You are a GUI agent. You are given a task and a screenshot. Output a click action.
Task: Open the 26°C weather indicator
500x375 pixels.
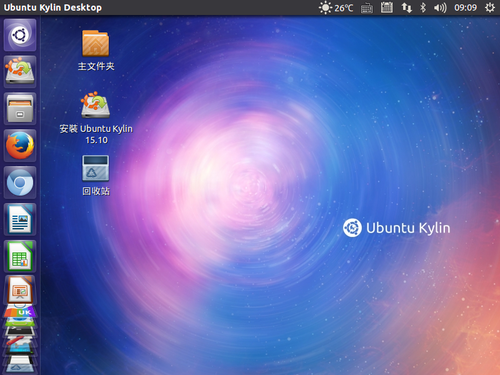coord(336,7)
